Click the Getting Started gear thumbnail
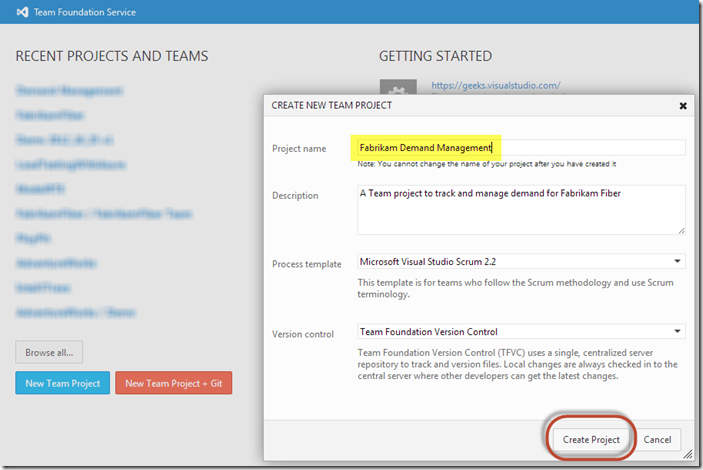This screenshot has height=470, width=703. pyautogui.click(x=398, y=87)
